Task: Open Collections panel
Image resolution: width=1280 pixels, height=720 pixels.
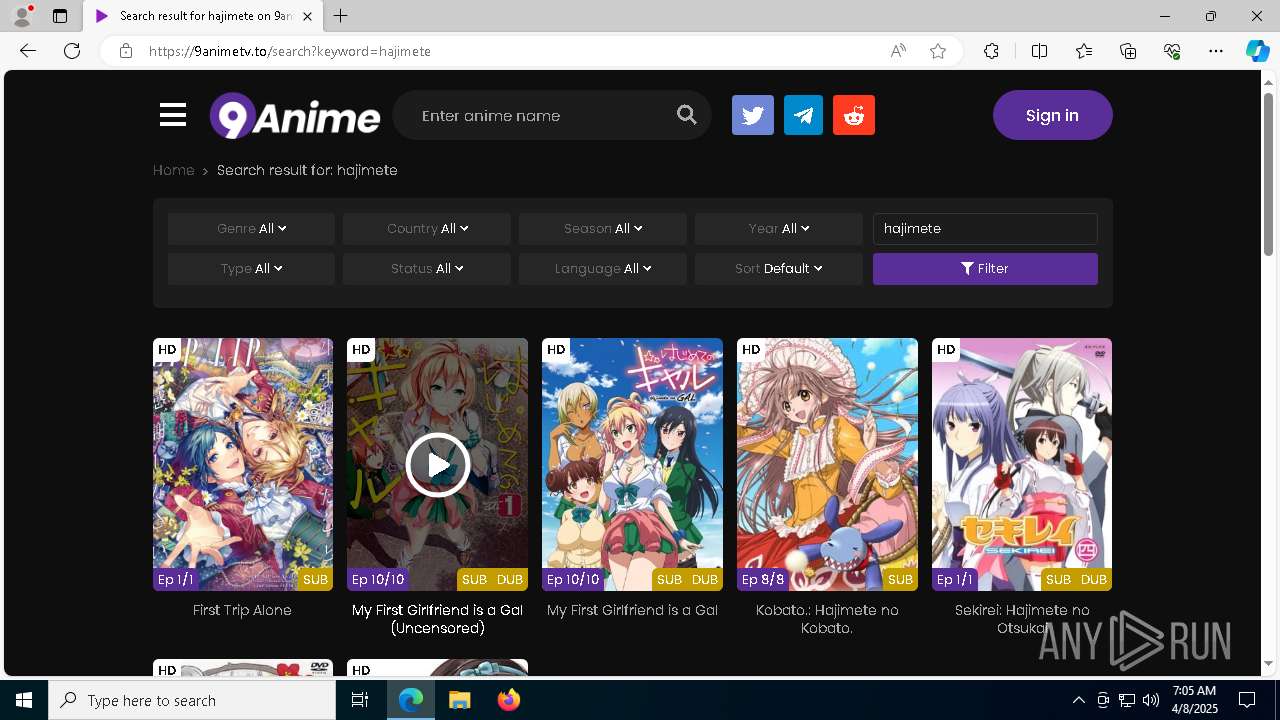Action: pyautogui.click(x=1128, y=51)
